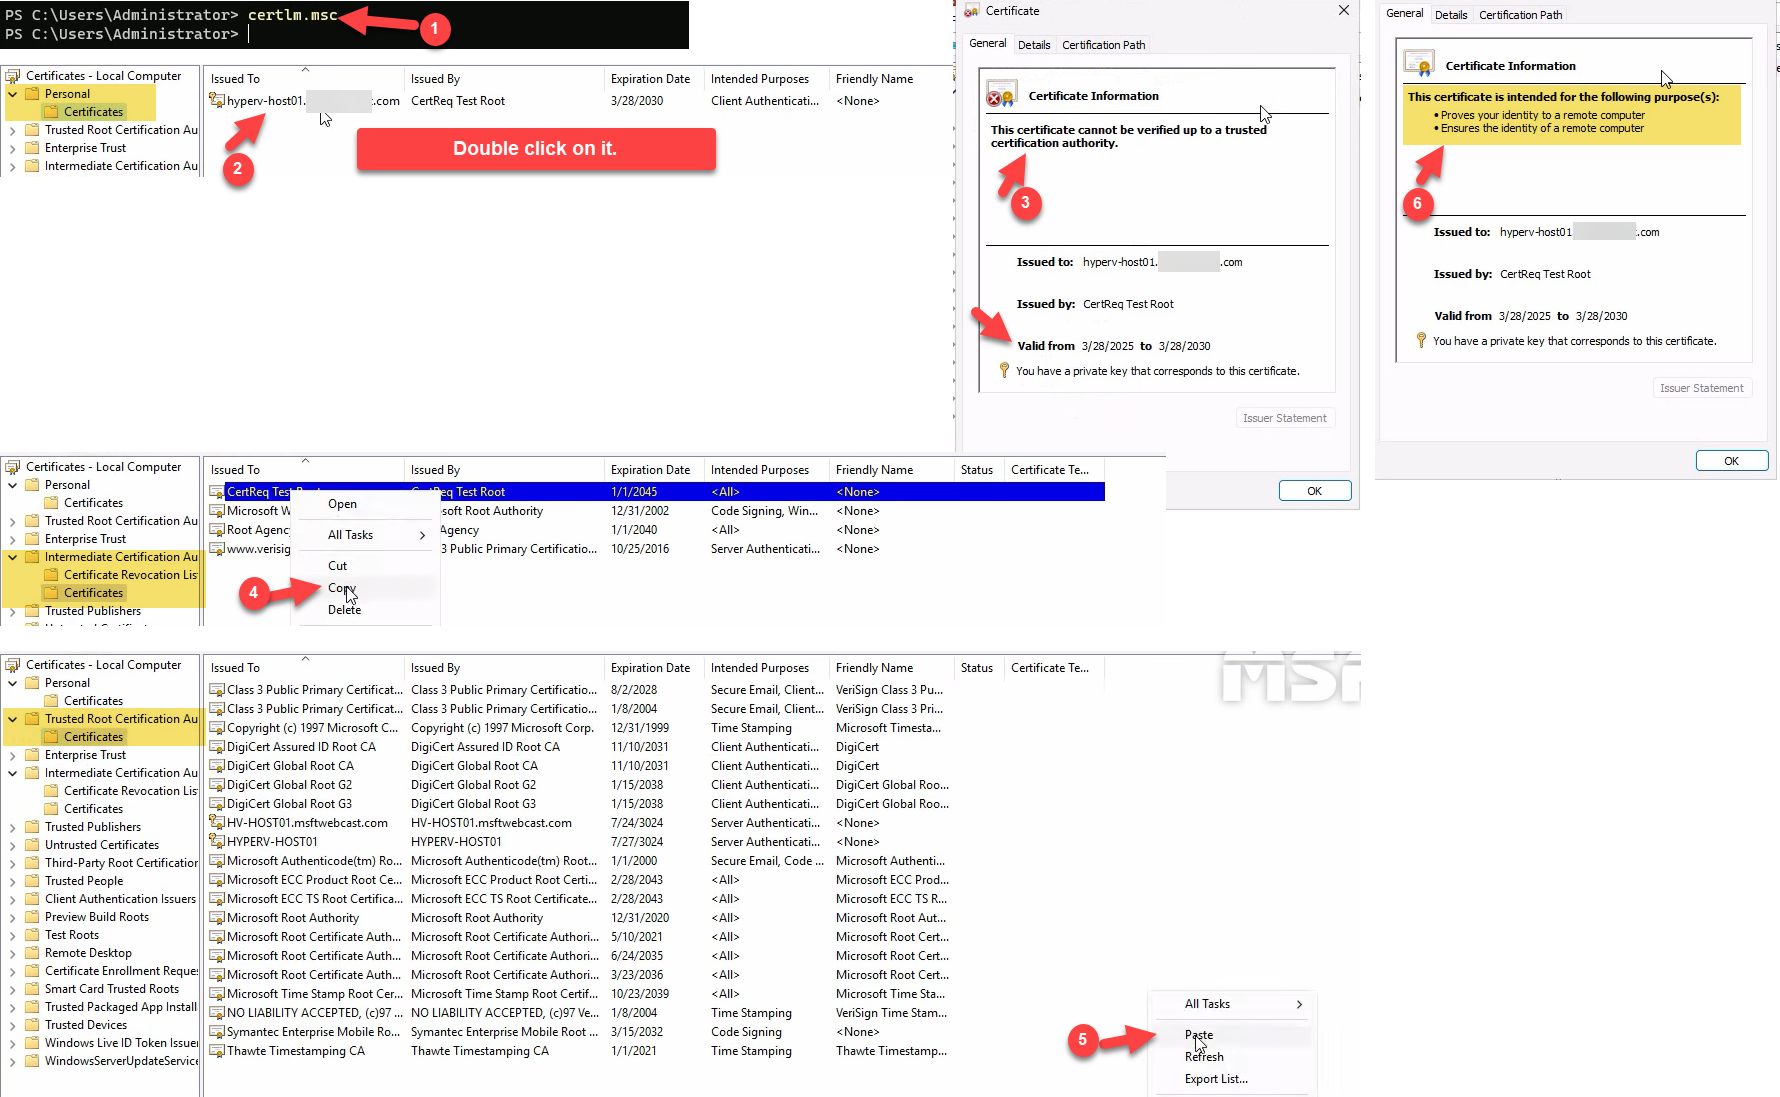Click the Trusted Devices folder icon
1780x1097 pixels.
pos(32,1025)
